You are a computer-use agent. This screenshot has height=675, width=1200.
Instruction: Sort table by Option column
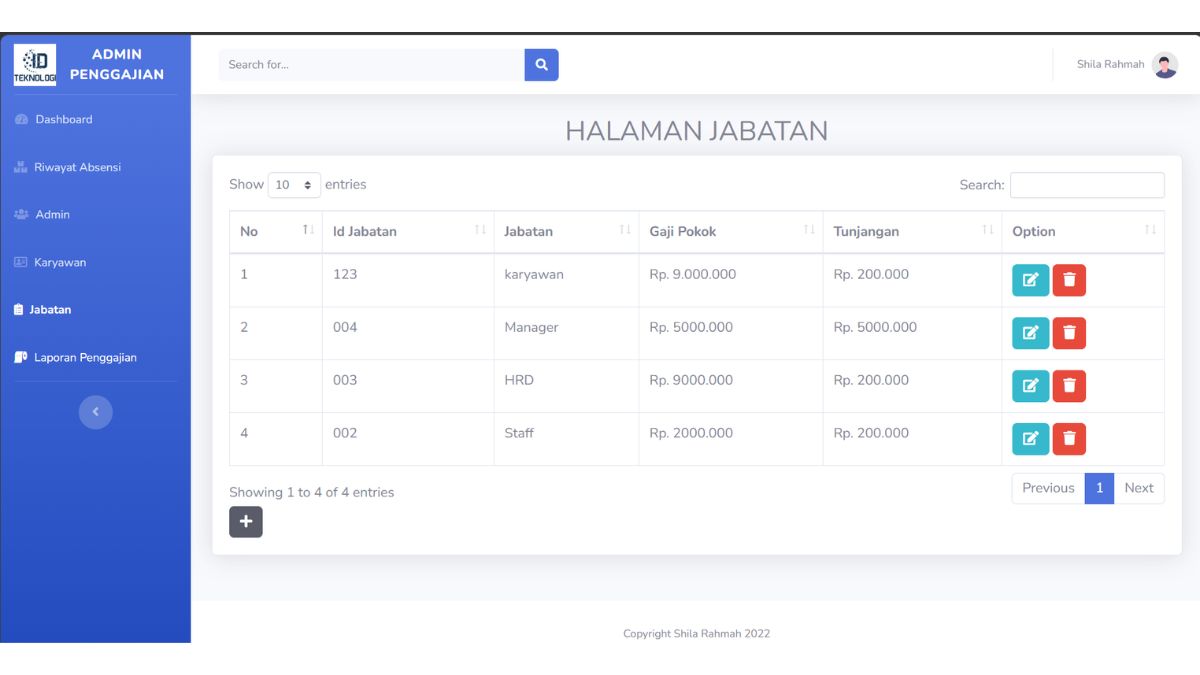[x=1083, y=232]
